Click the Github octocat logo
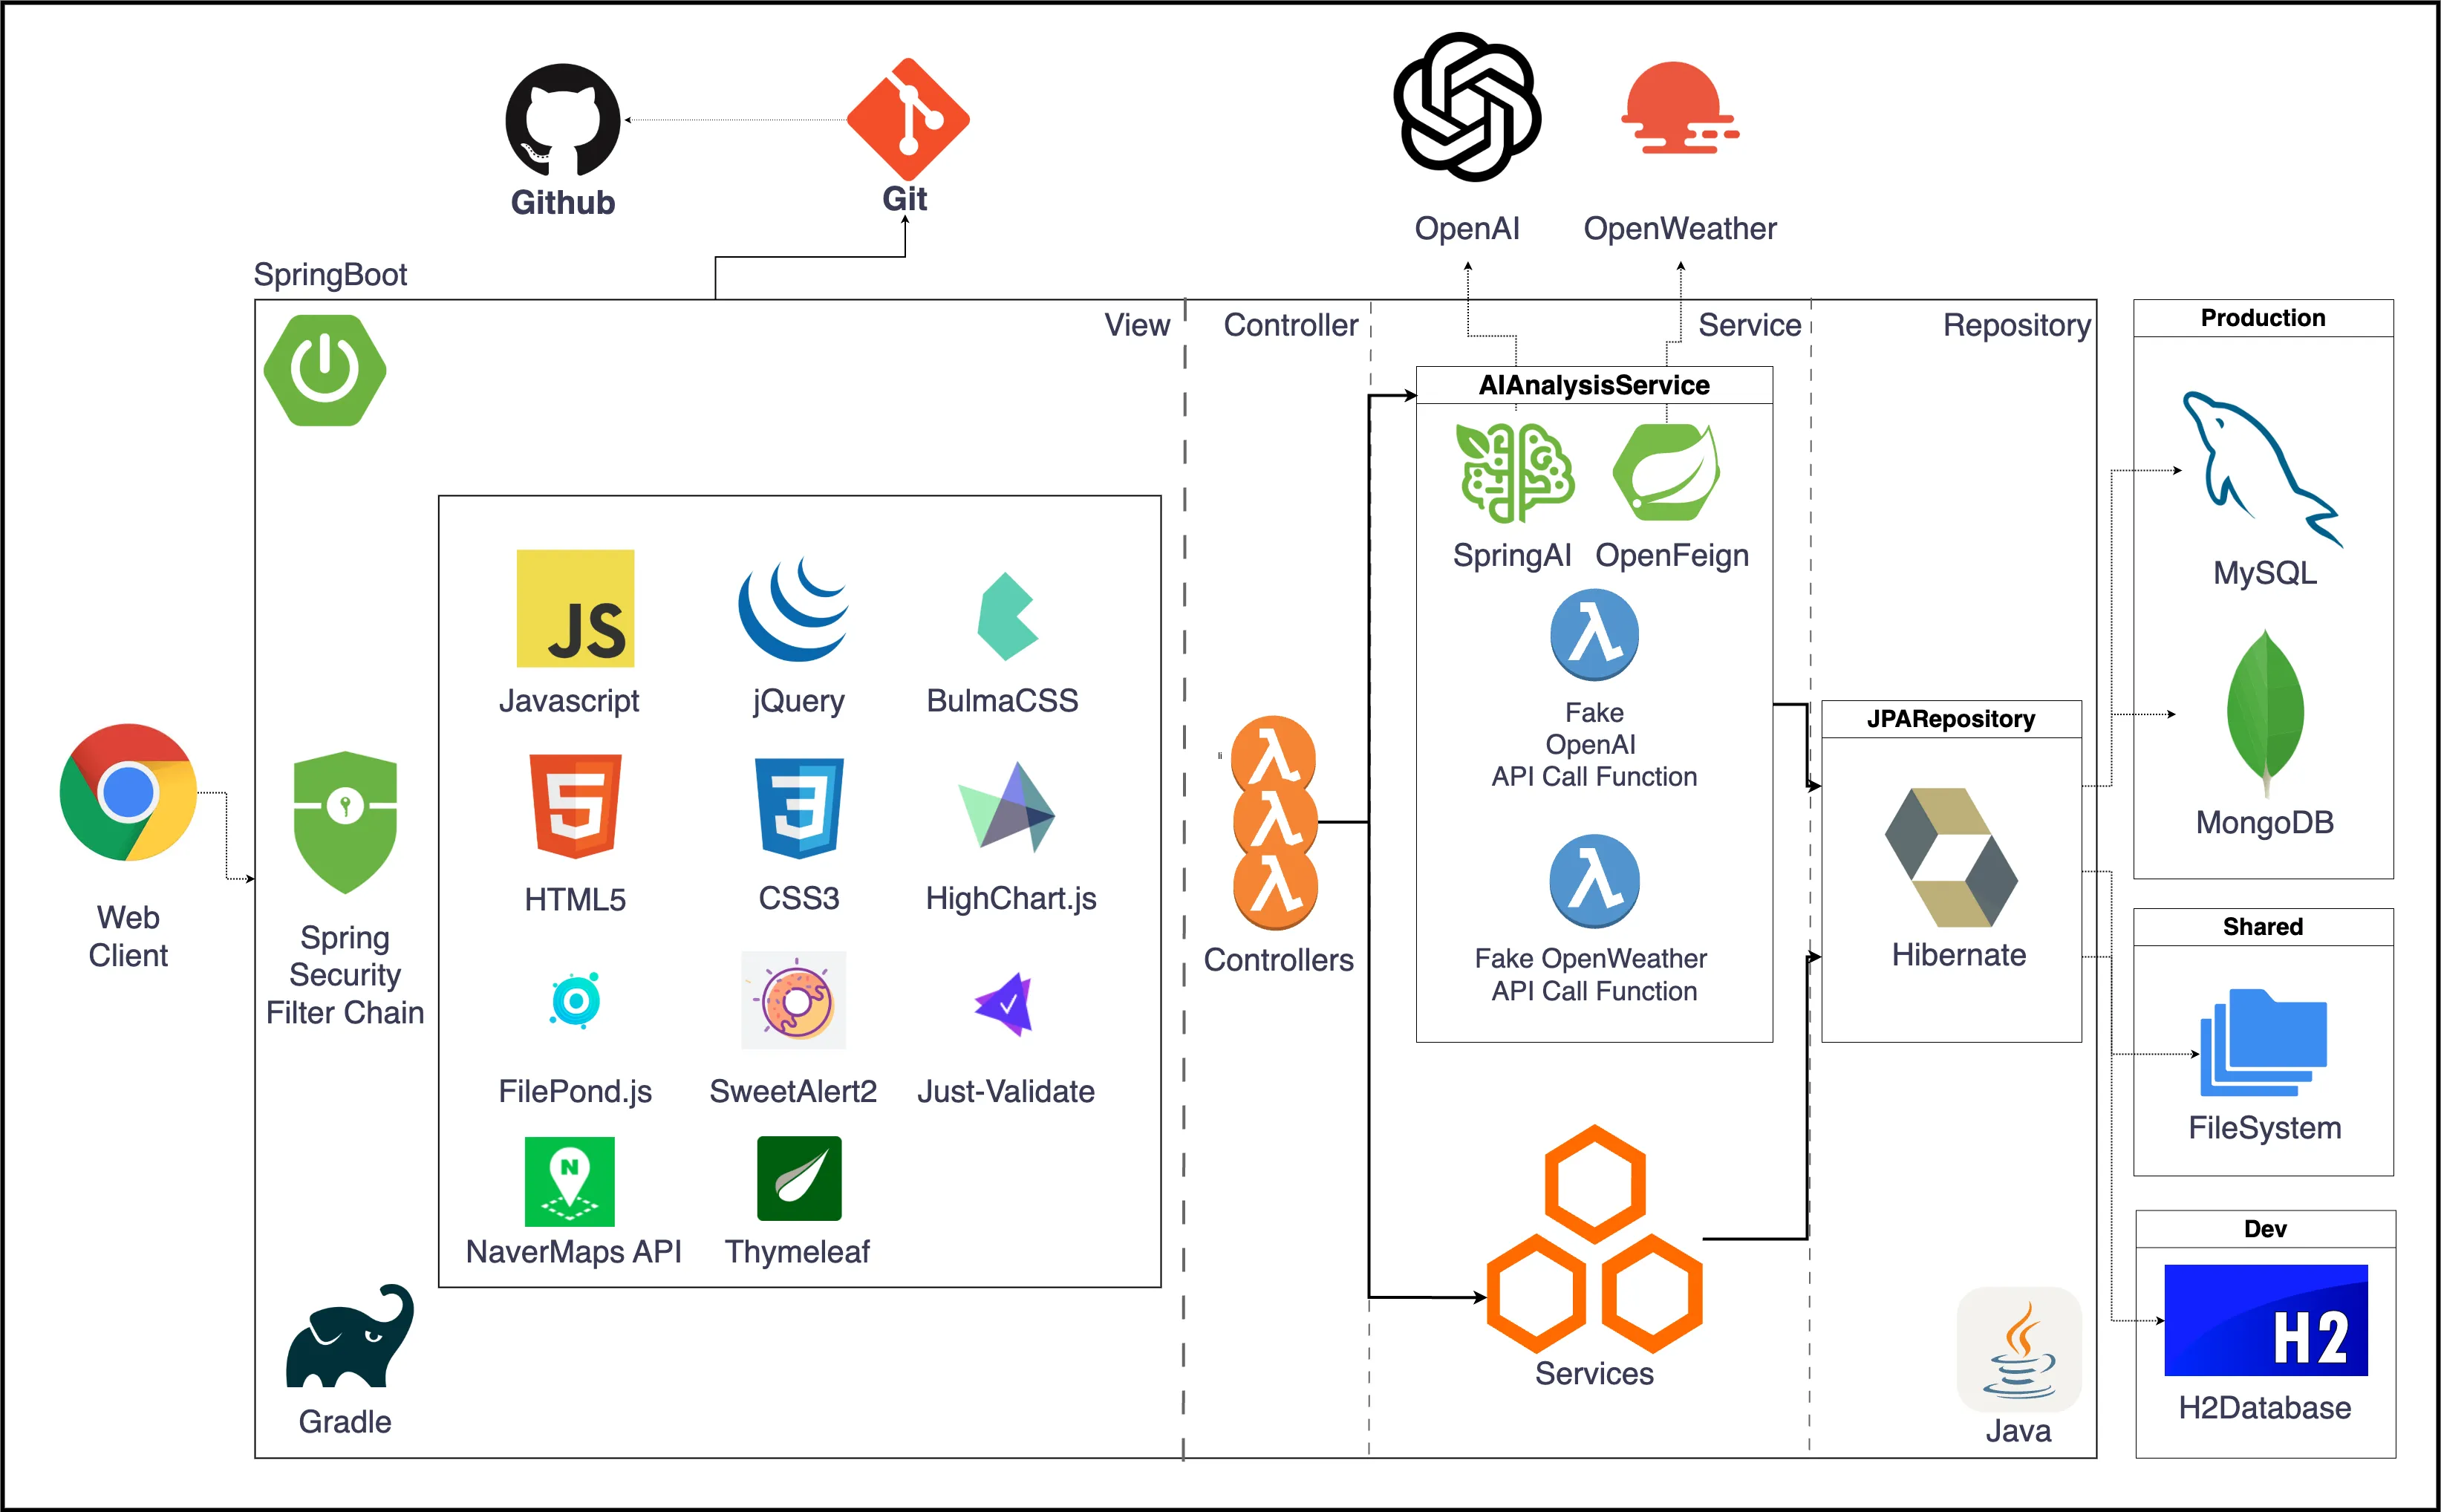This screenshot has width=2441, height=1512. (x=563, y=121)
